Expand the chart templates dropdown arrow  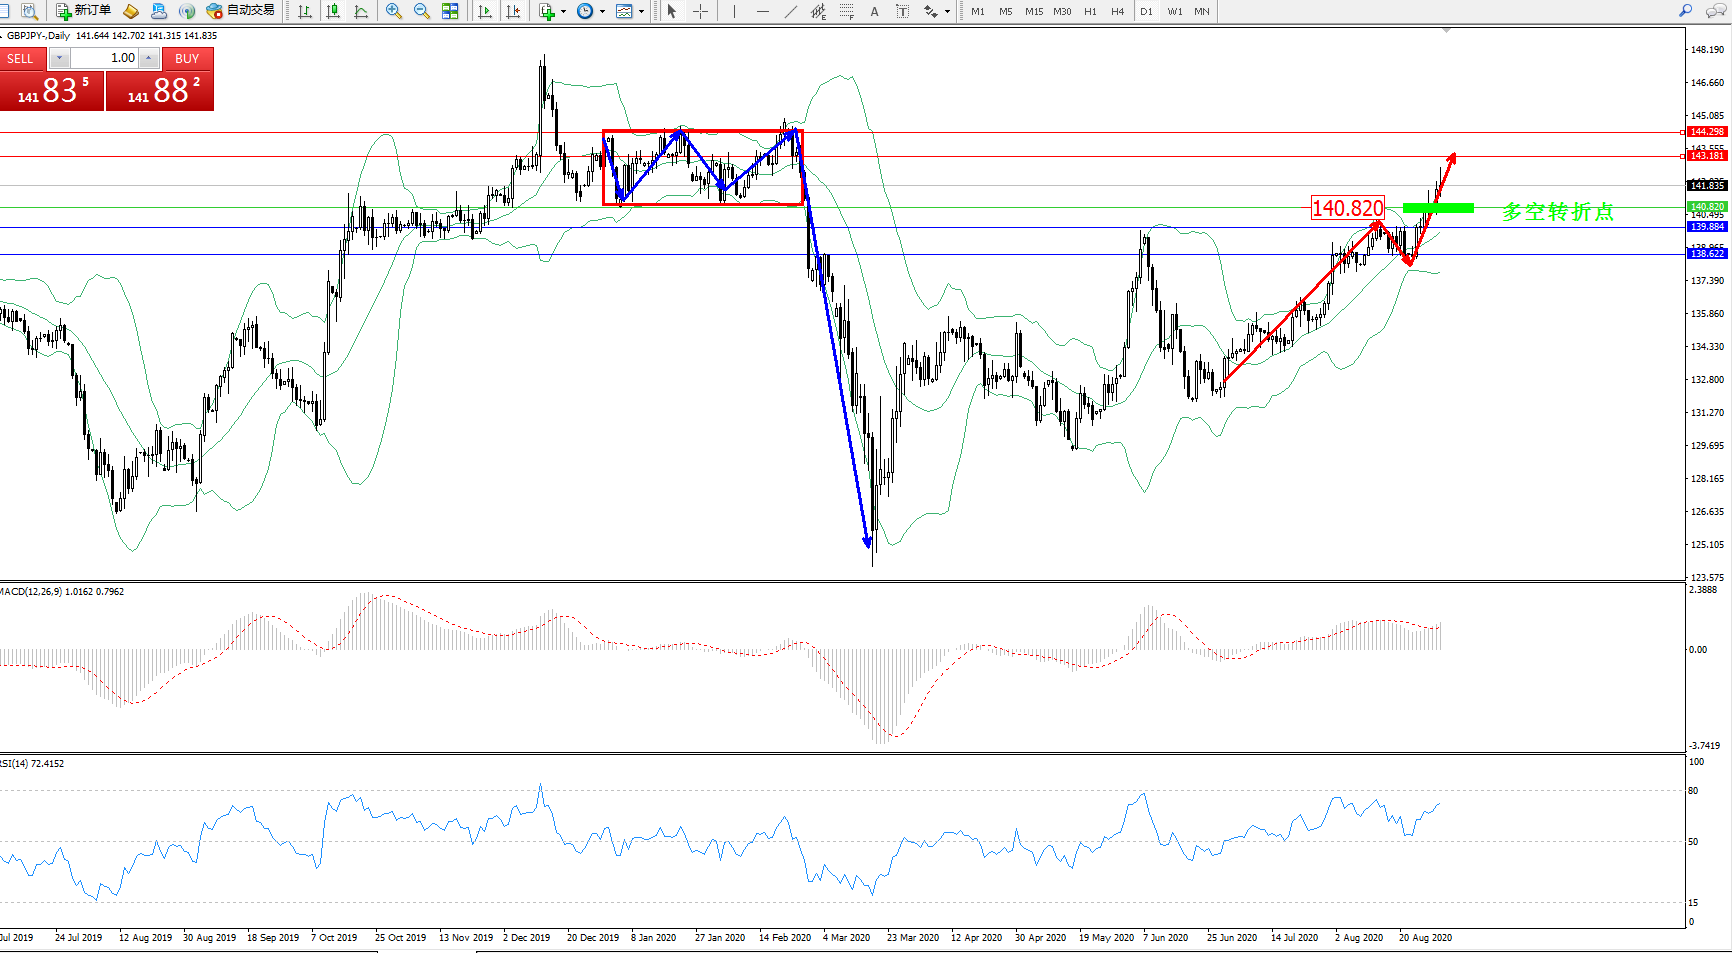click(641, 12)
